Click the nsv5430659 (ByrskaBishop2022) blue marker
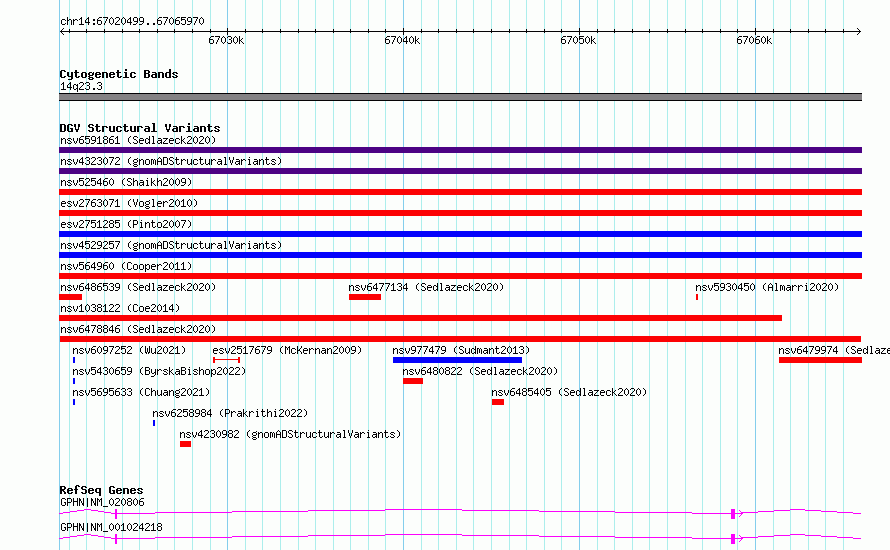890x550 pixels. pyautogui.click(x=74, y=381)
